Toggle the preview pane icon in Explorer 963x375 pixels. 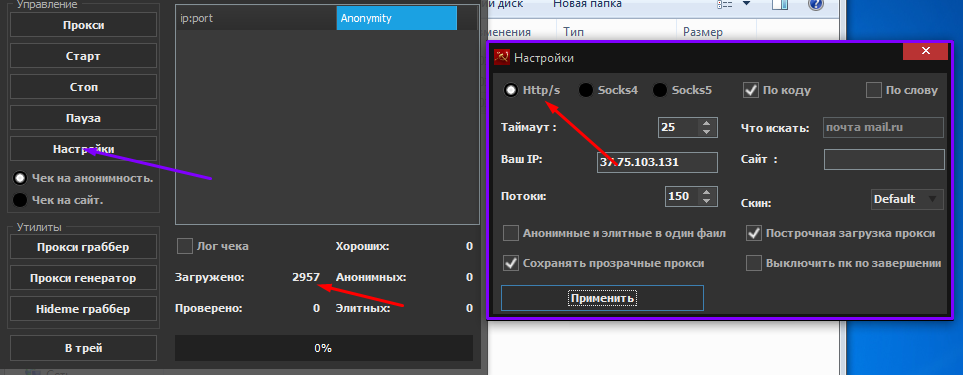pos(779,4)
